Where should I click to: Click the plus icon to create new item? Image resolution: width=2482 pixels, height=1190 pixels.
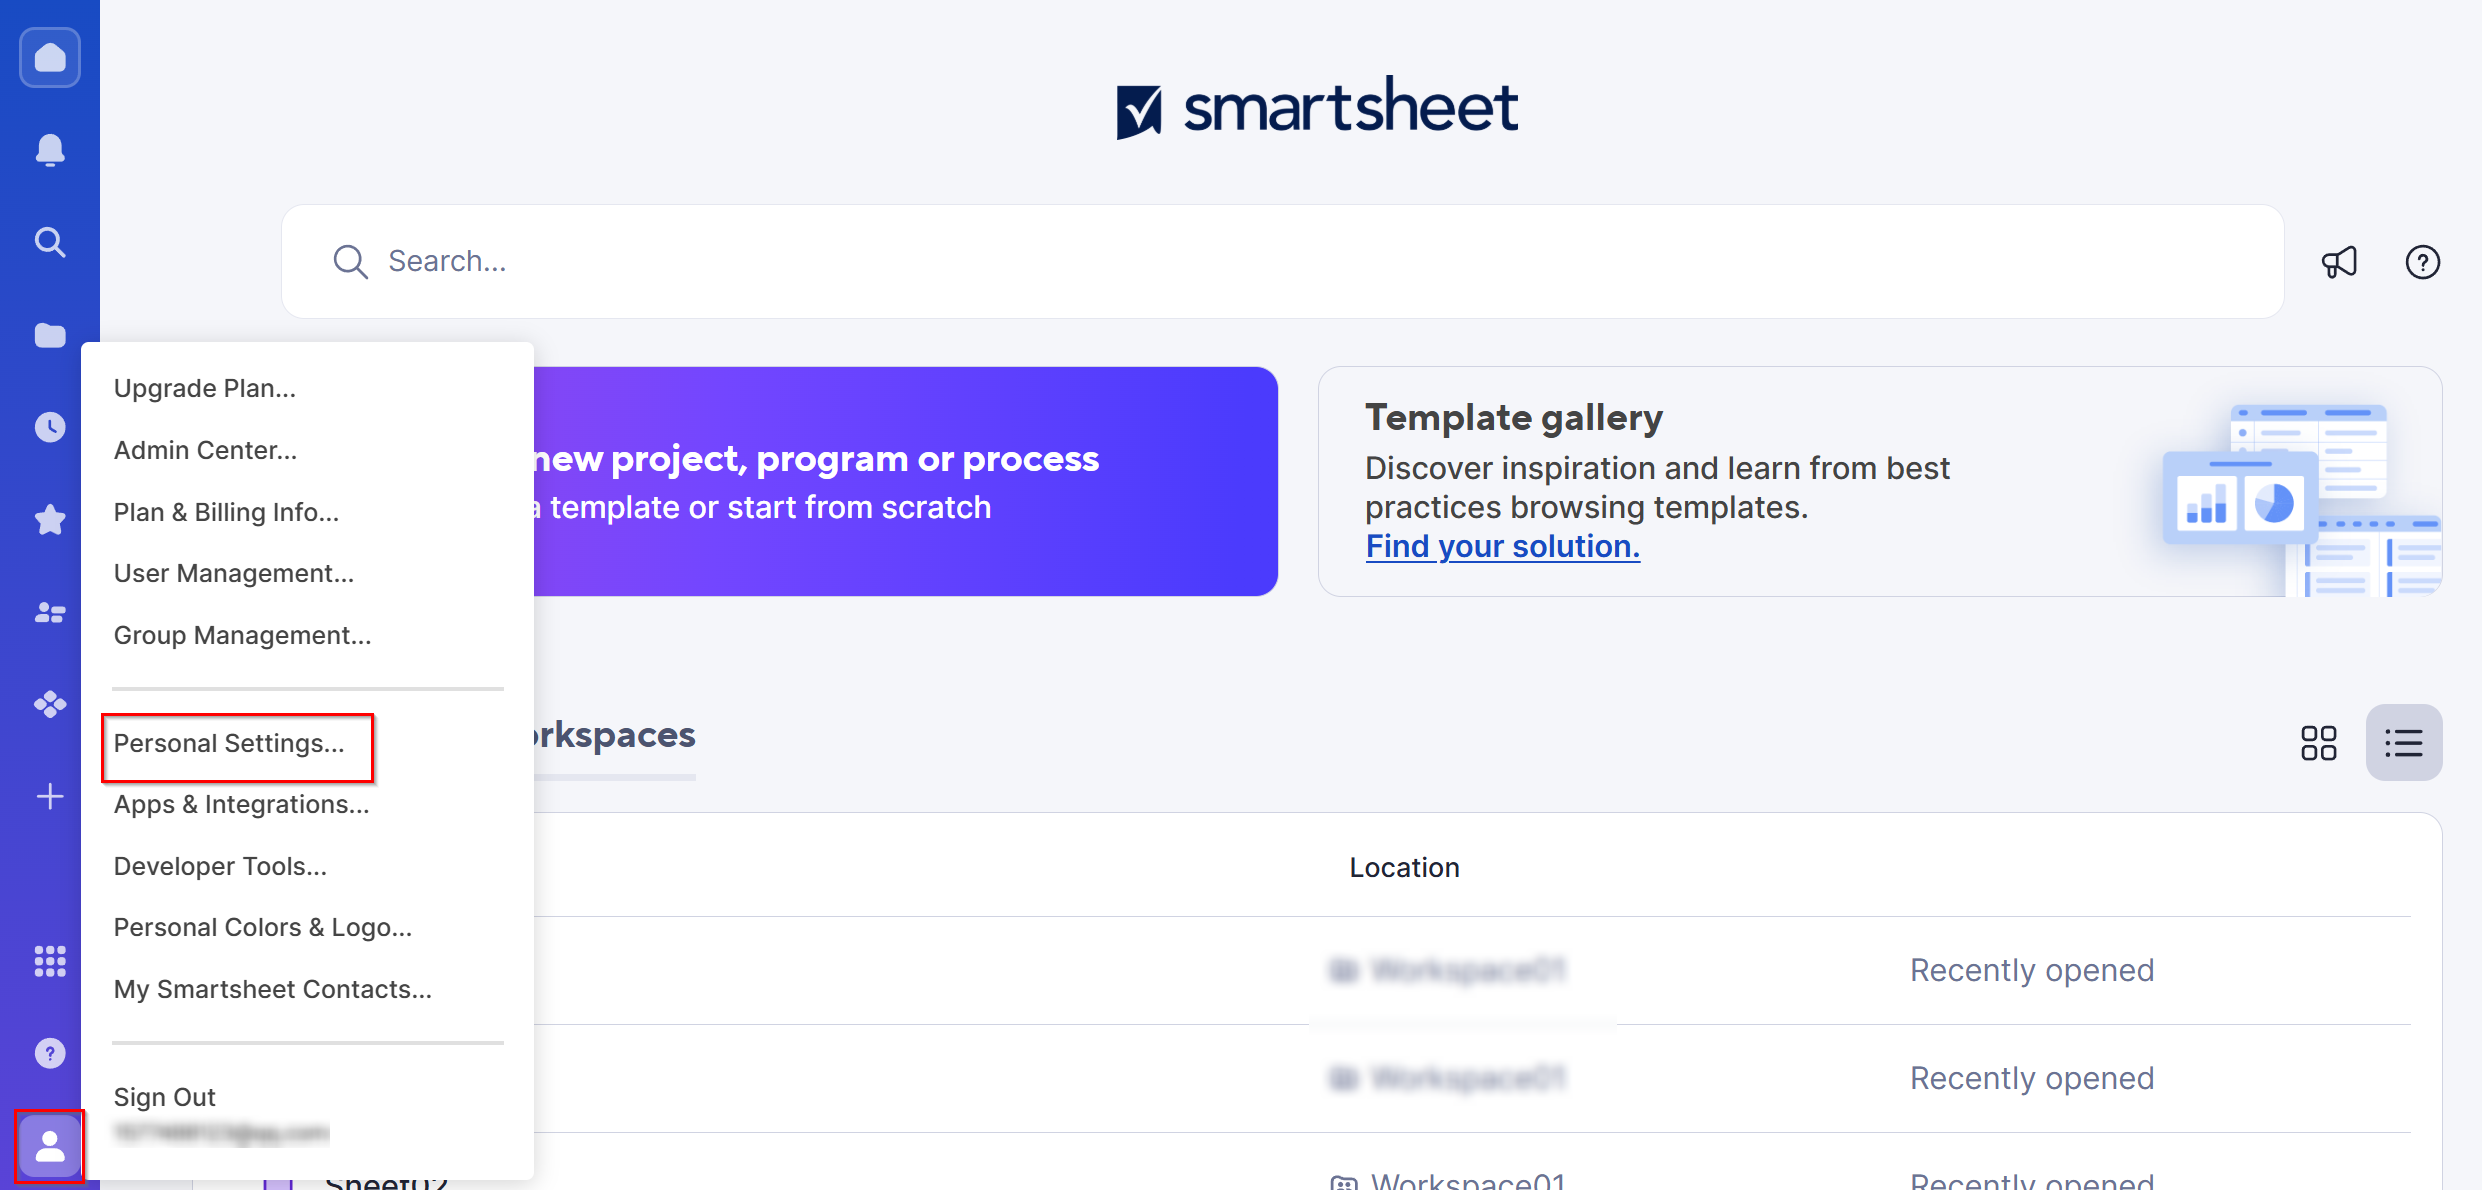49,795
